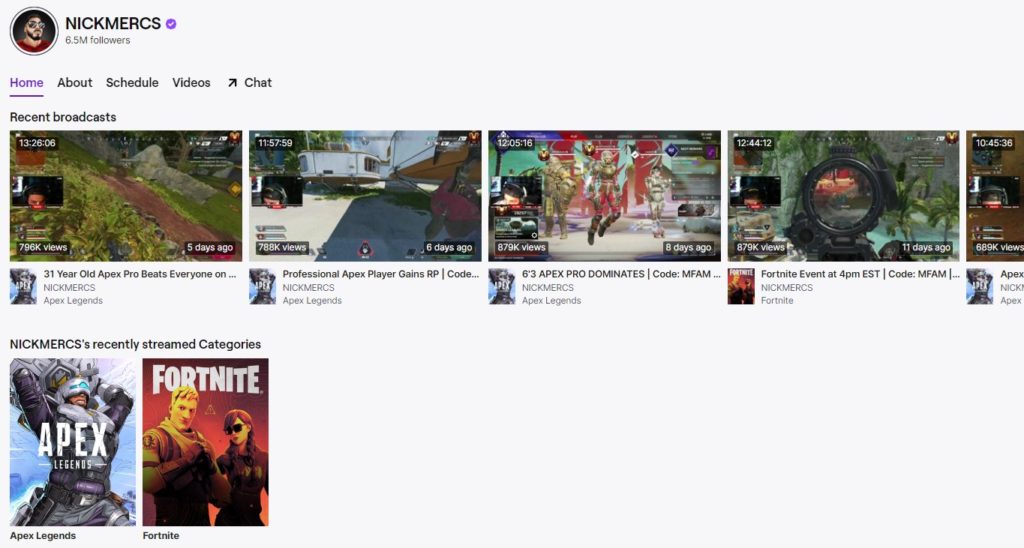Click the Fortnite link under Fortnite Event video
The width and height of the screenshot is (1024, 548).
pyautogui.click(x=777, y=300)
